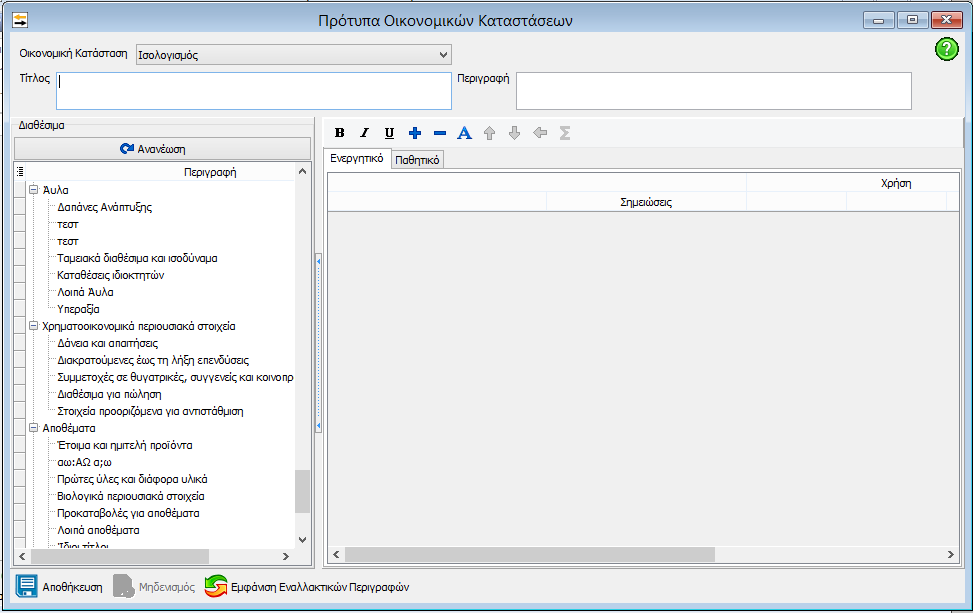Click the tree vertical scrollbar thumb

tap(302, 491)
